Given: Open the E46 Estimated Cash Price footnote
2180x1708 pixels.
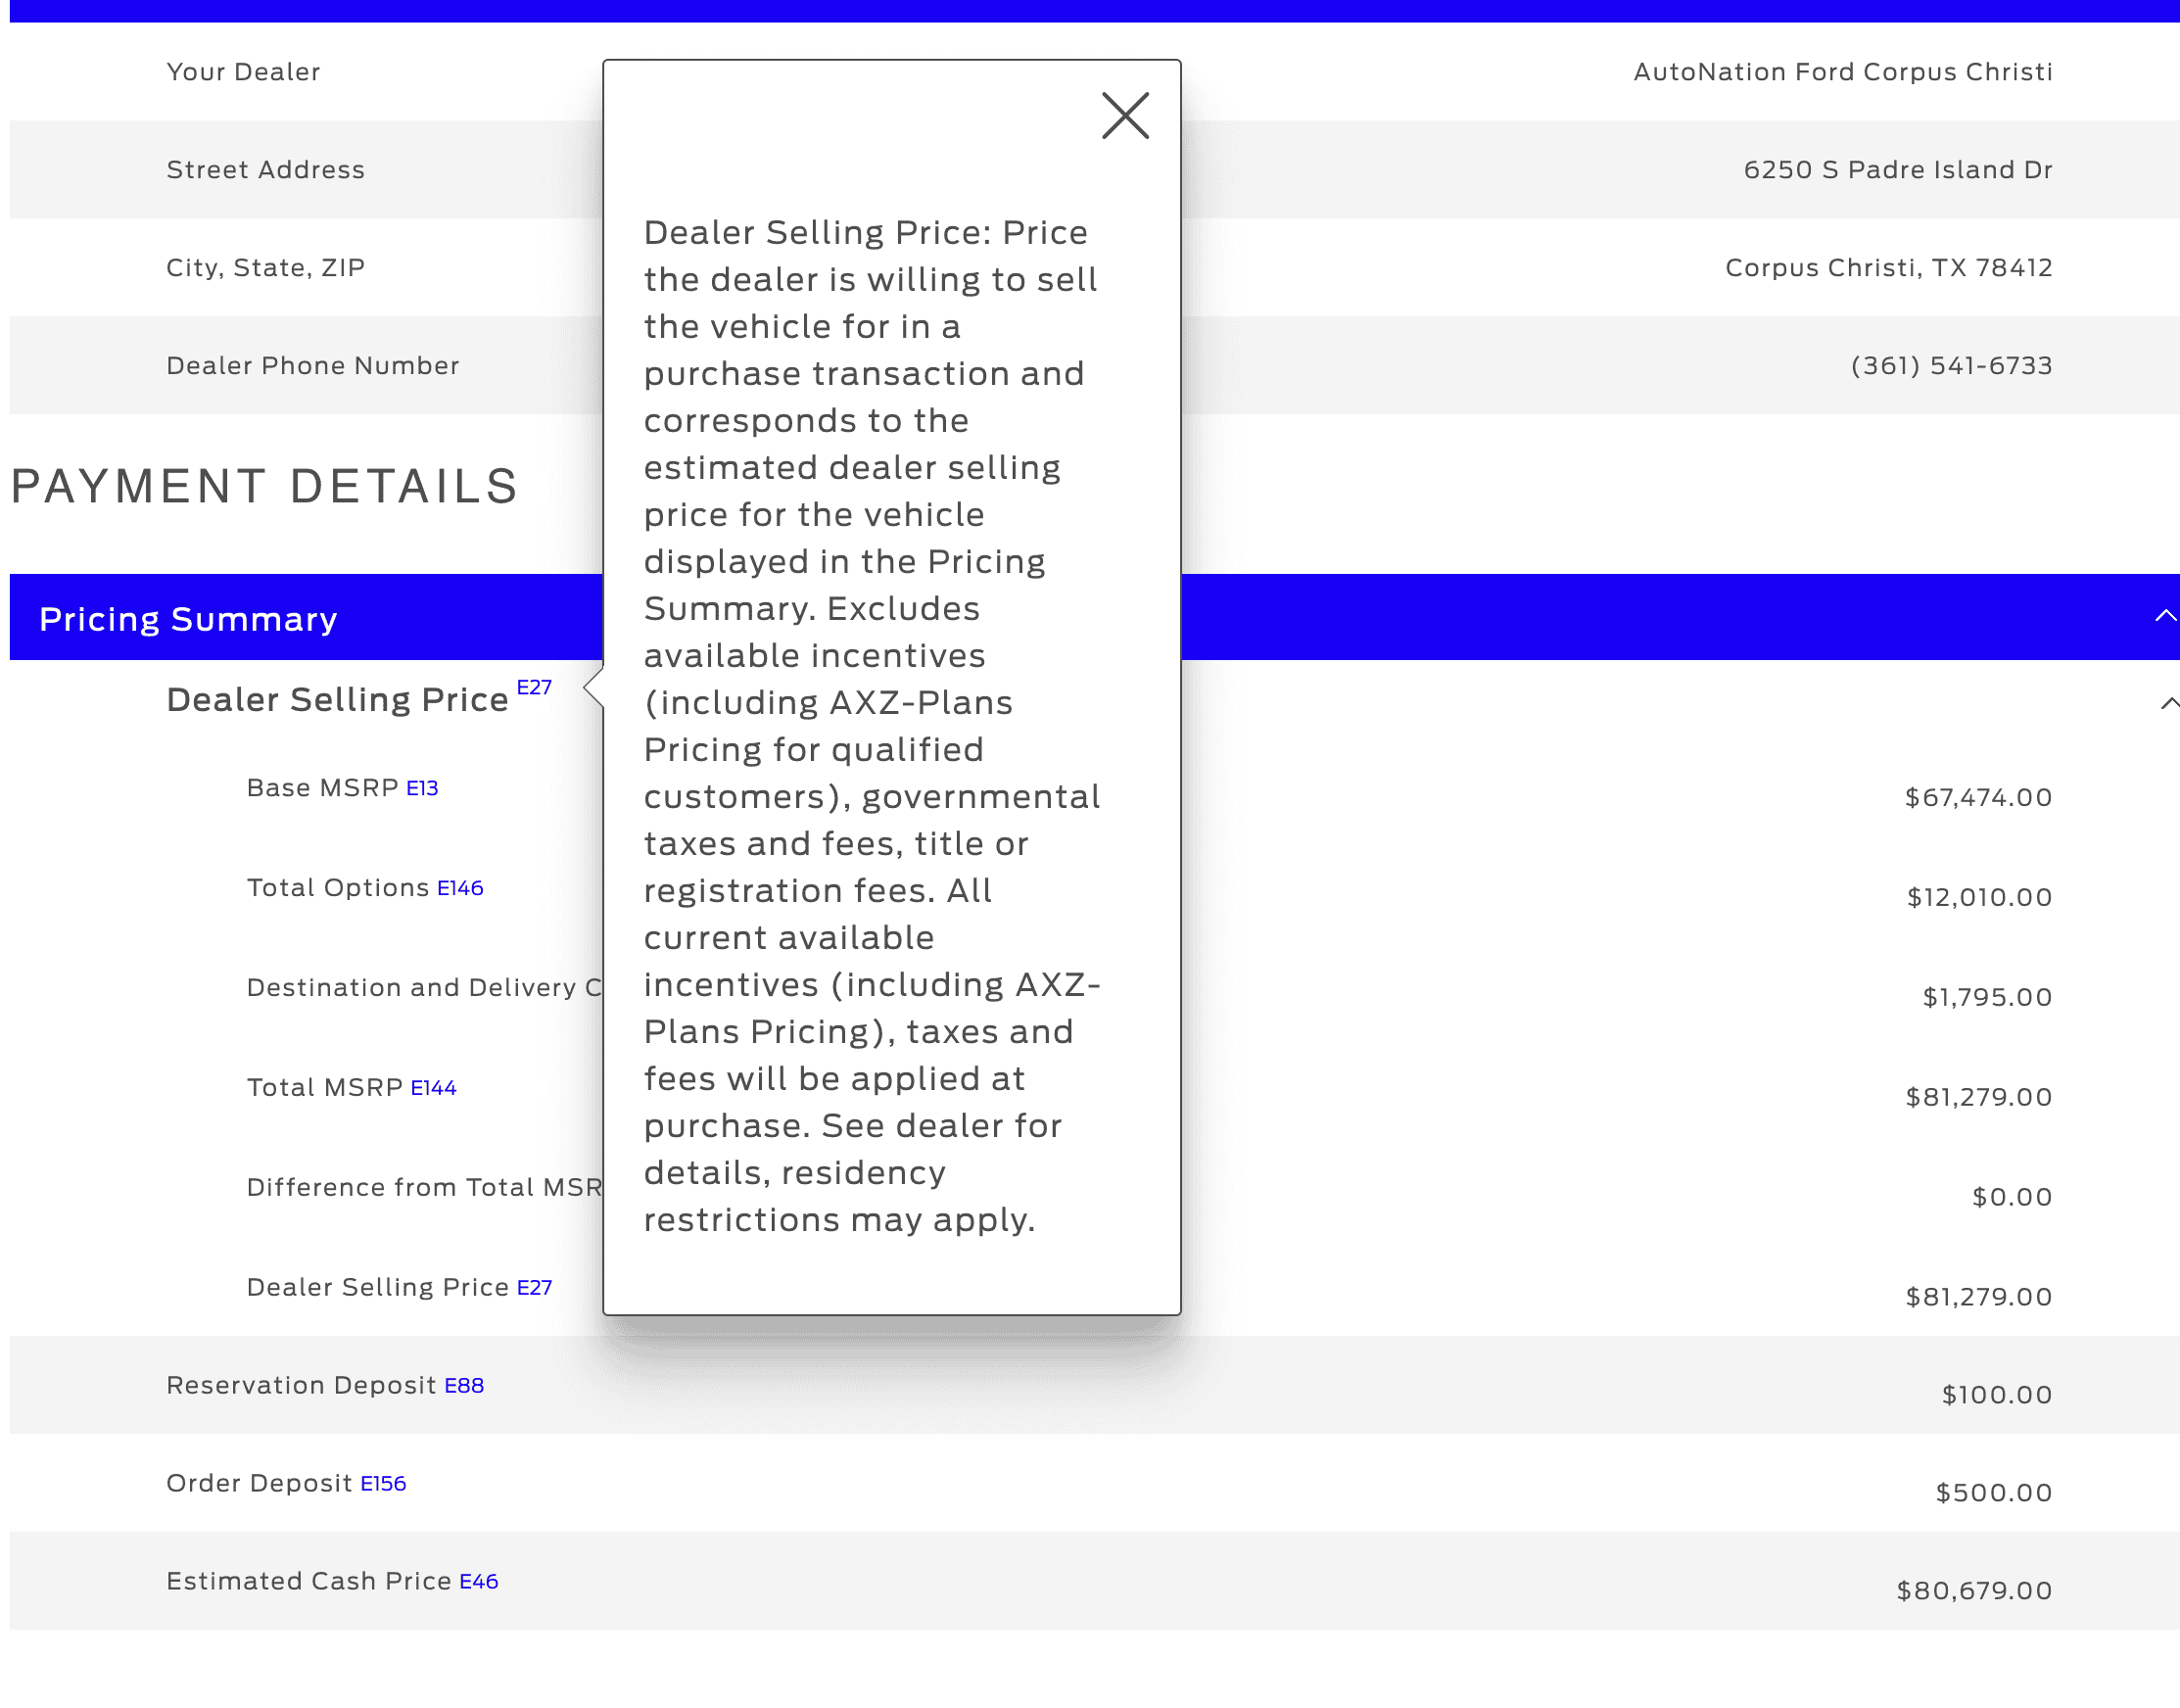Looking at the screenshot, I should 479,1583.
